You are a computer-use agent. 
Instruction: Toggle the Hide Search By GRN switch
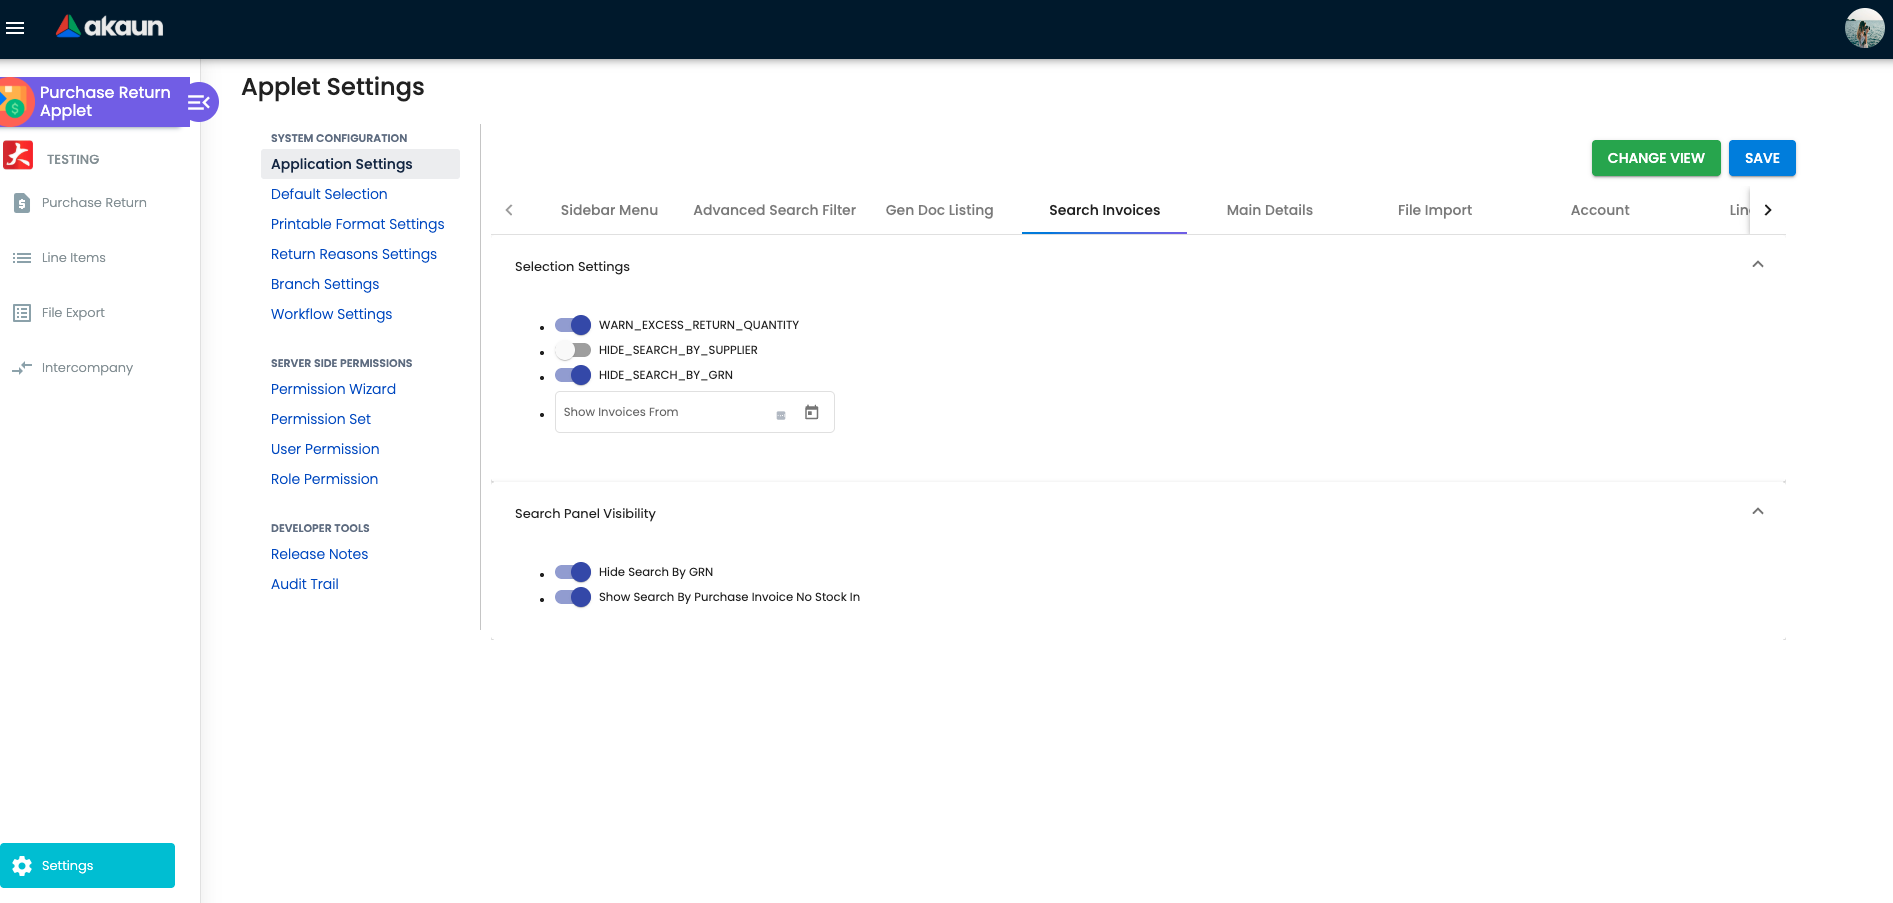point(573,572)
